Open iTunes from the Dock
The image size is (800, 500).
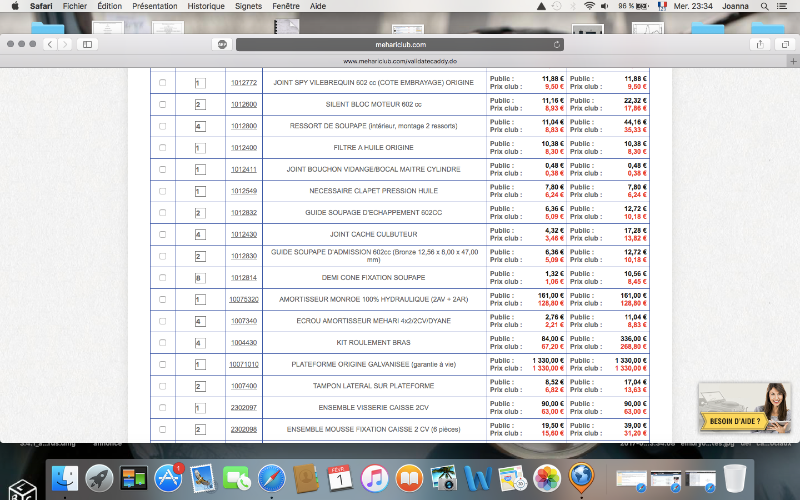coord(374,479)
